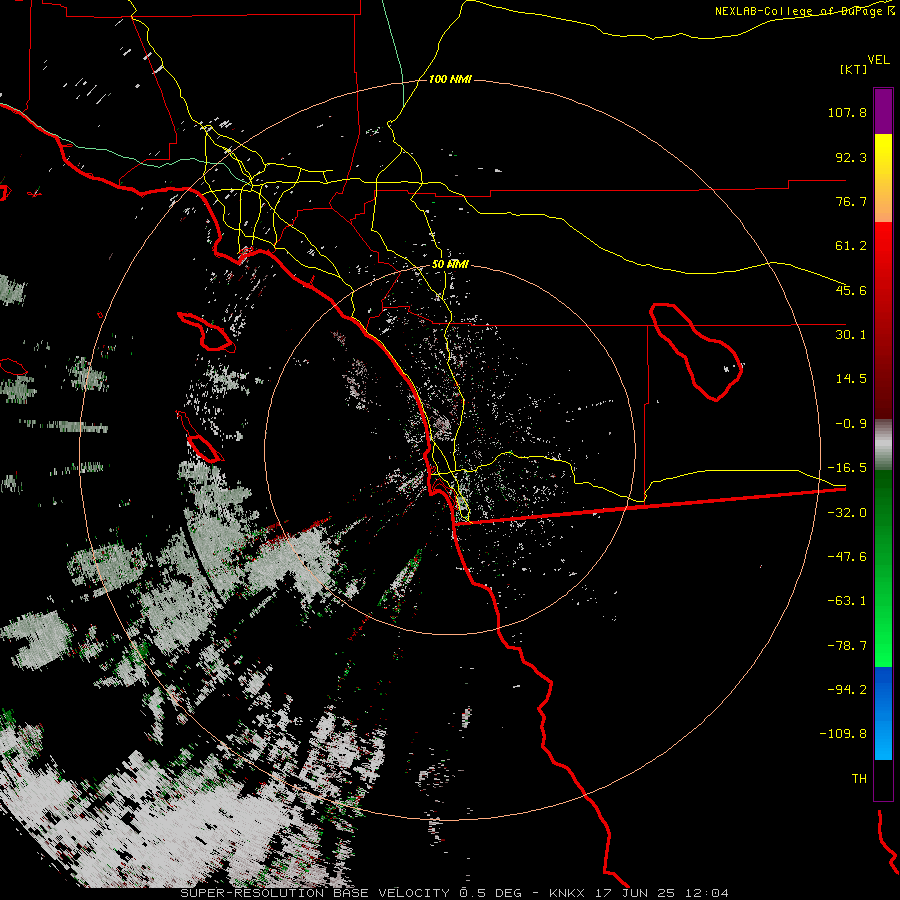Click the 76.7 velocity scale value
Screen dimensions: 900x900
(851, 201)
